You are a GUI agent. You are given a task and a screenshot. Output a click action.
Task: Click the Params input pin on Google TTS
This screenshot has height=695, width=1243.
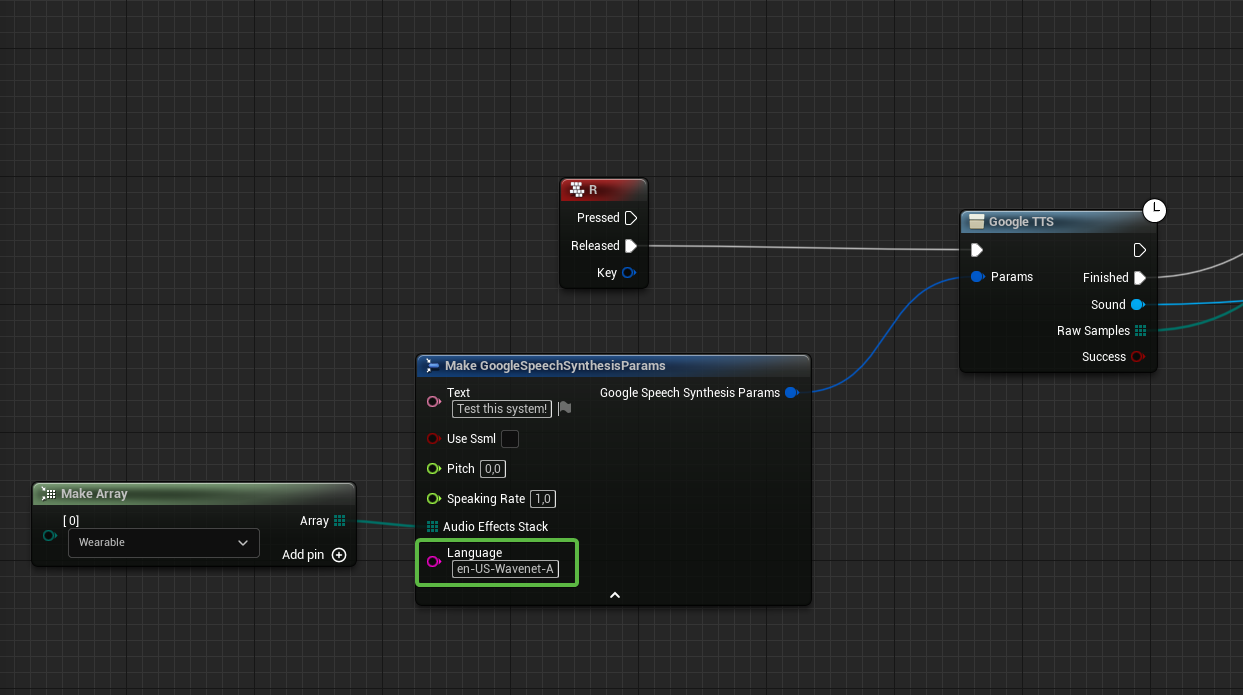tap(977, 277)
